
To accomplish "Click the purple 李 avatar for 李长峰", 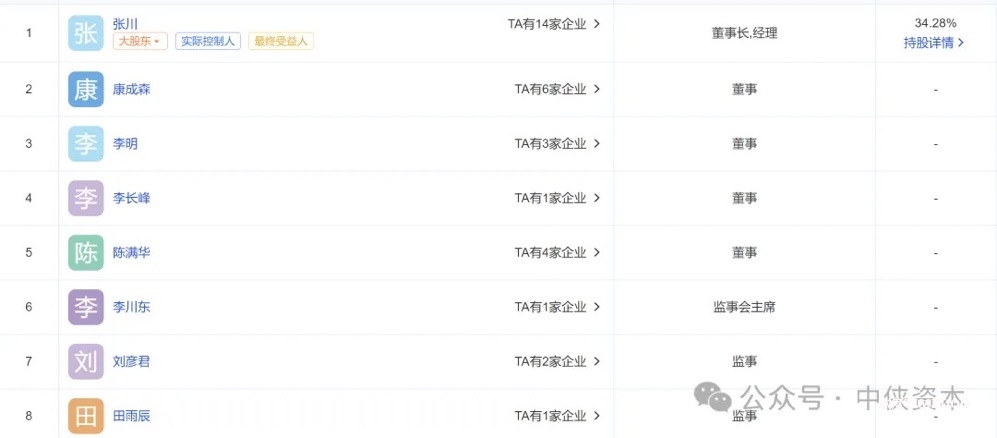I will point(86,198).
